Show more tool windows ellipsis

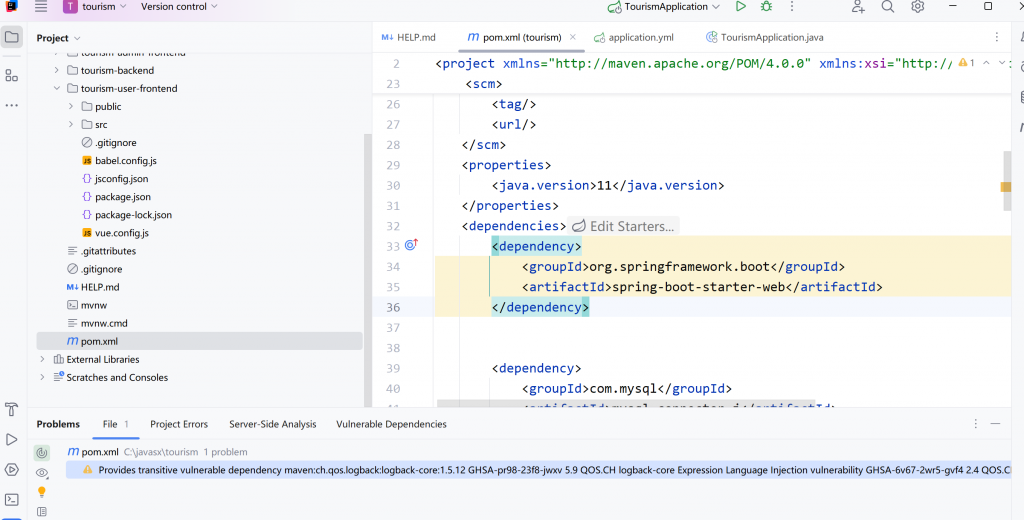12,105
